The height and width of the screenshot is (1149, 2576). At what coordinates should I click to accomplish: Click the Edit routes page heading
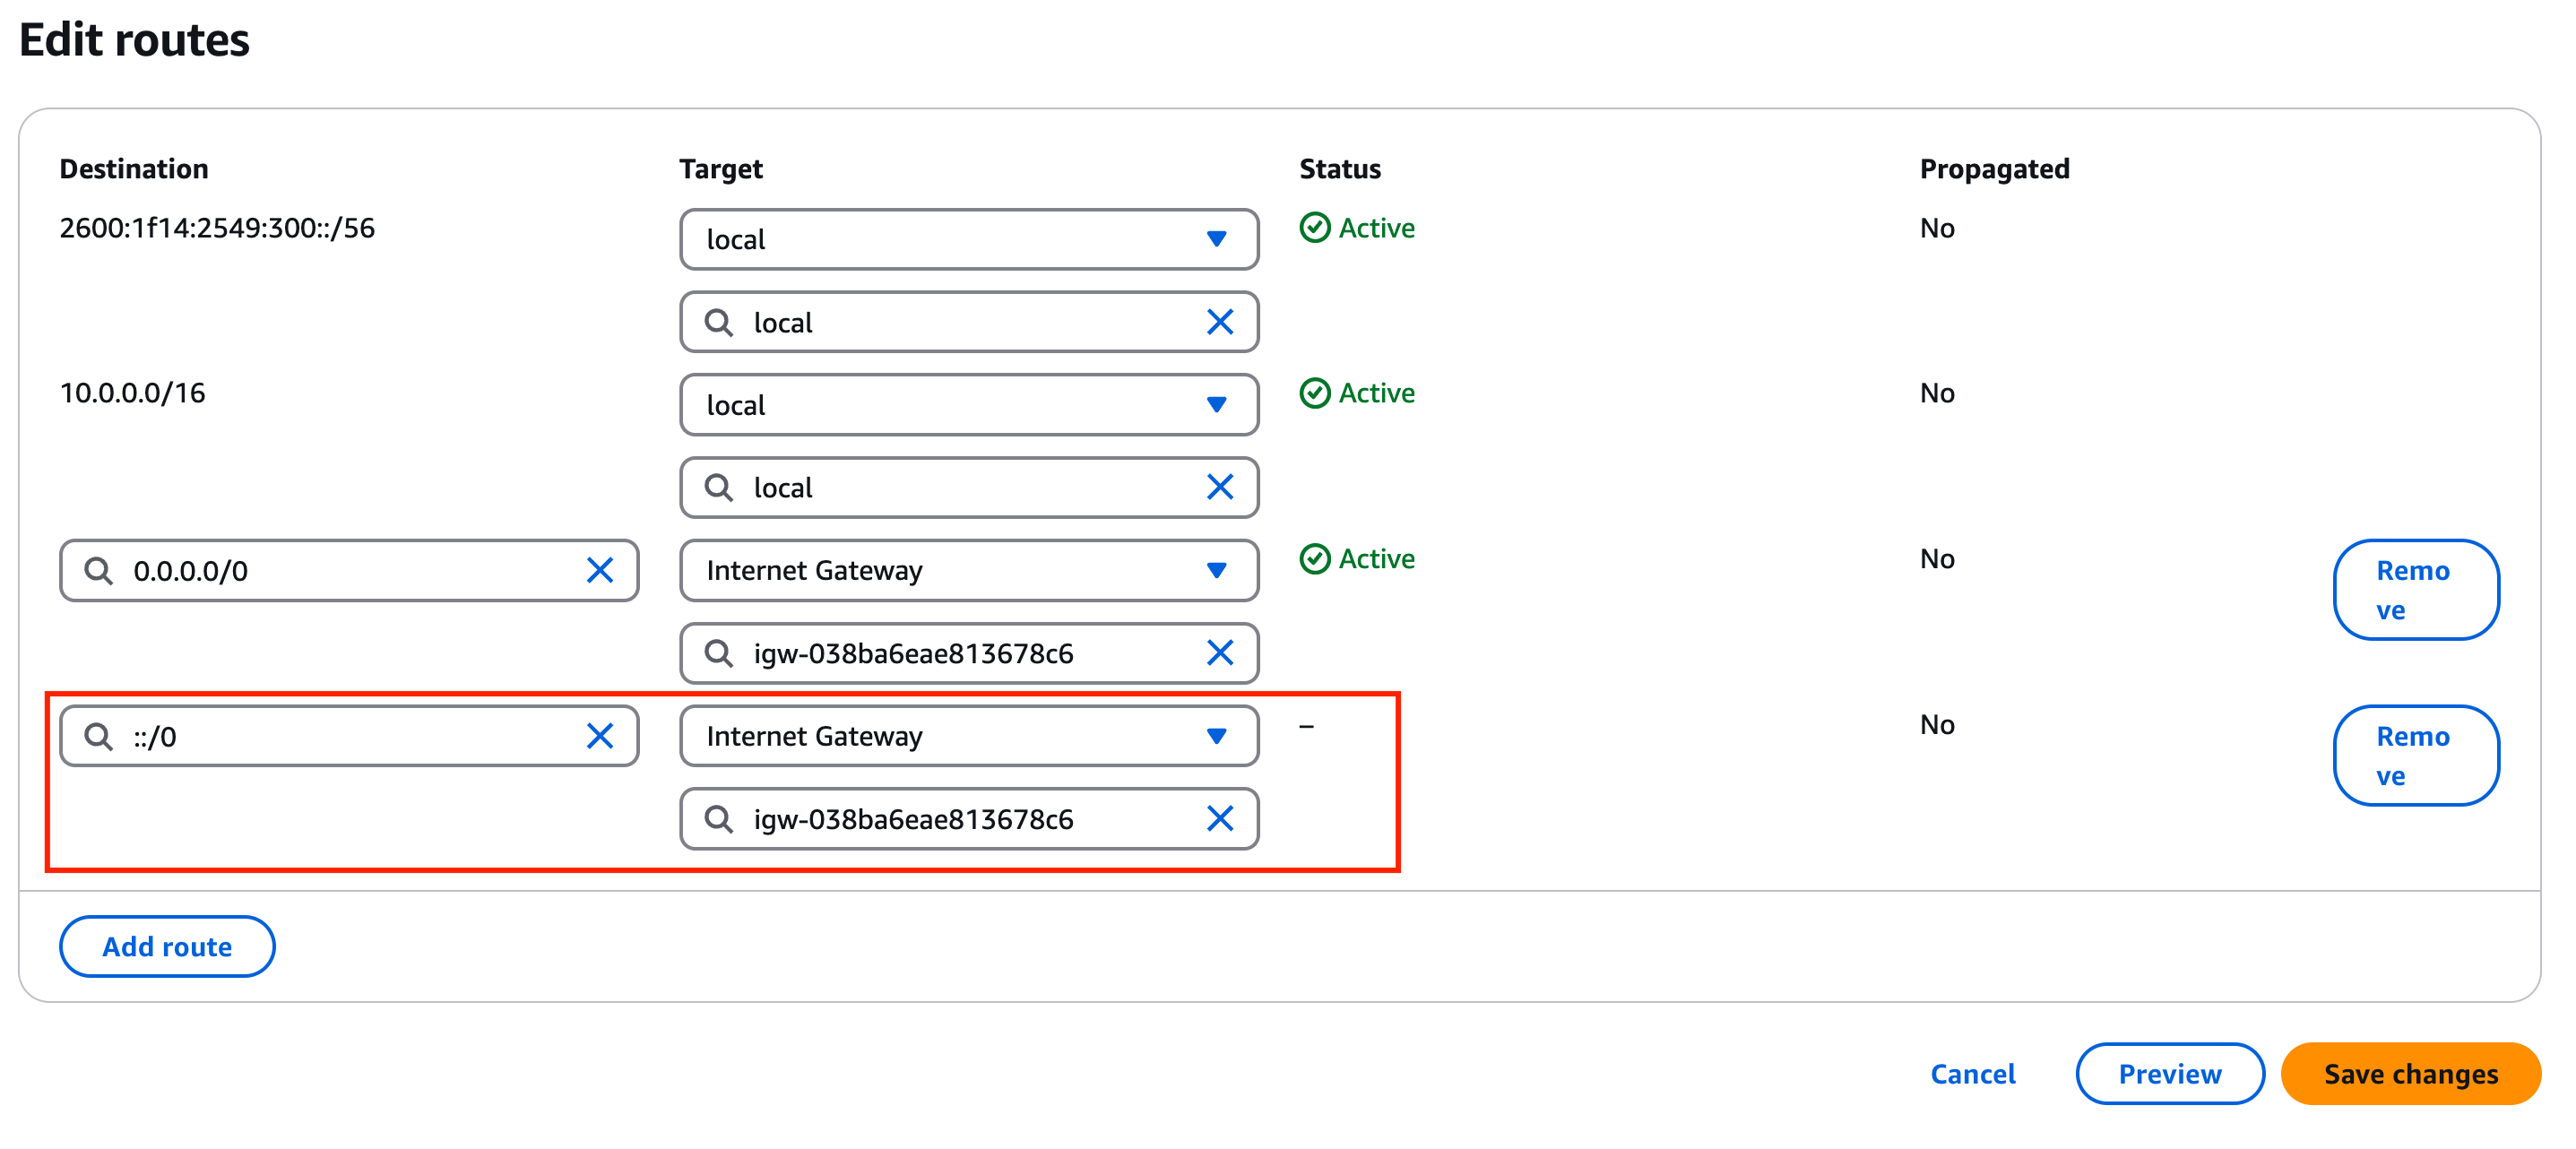(x=134, y=41)
